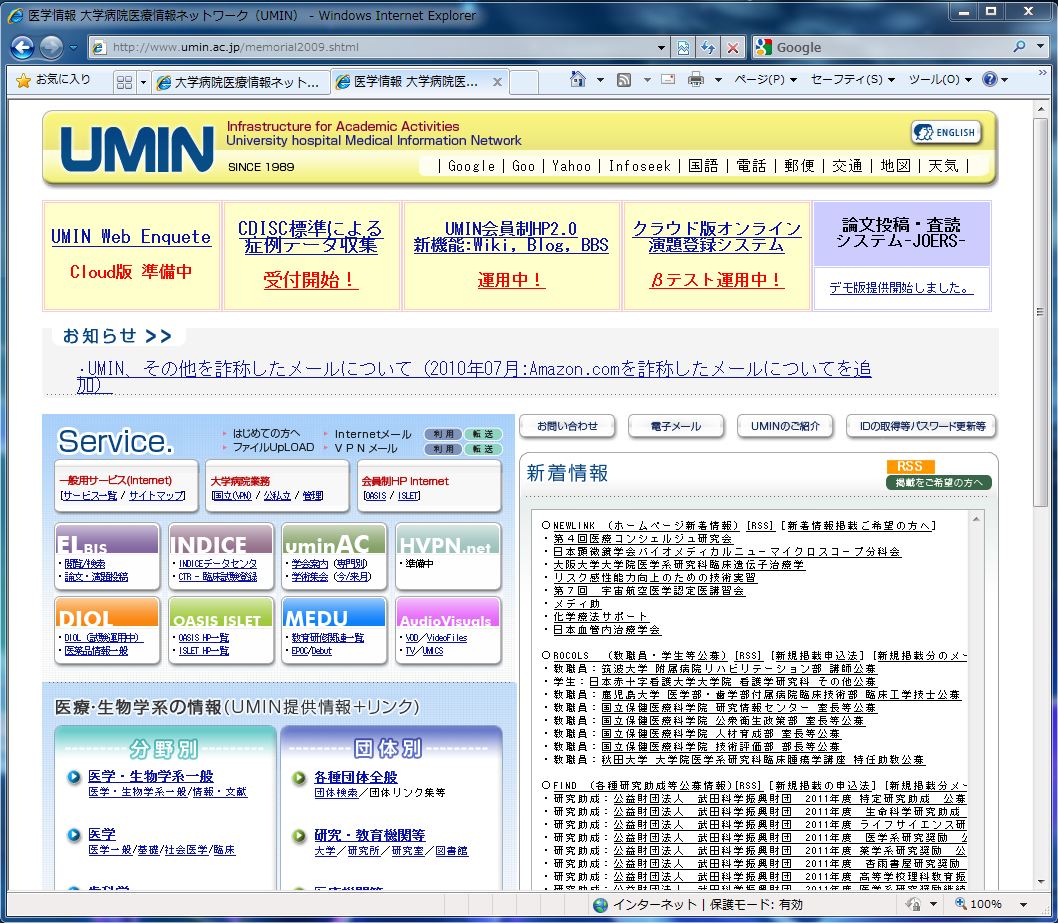1058x923 pixels.
Task: Open the ツール(O) tools menu
Action: [x=940, y=80]
